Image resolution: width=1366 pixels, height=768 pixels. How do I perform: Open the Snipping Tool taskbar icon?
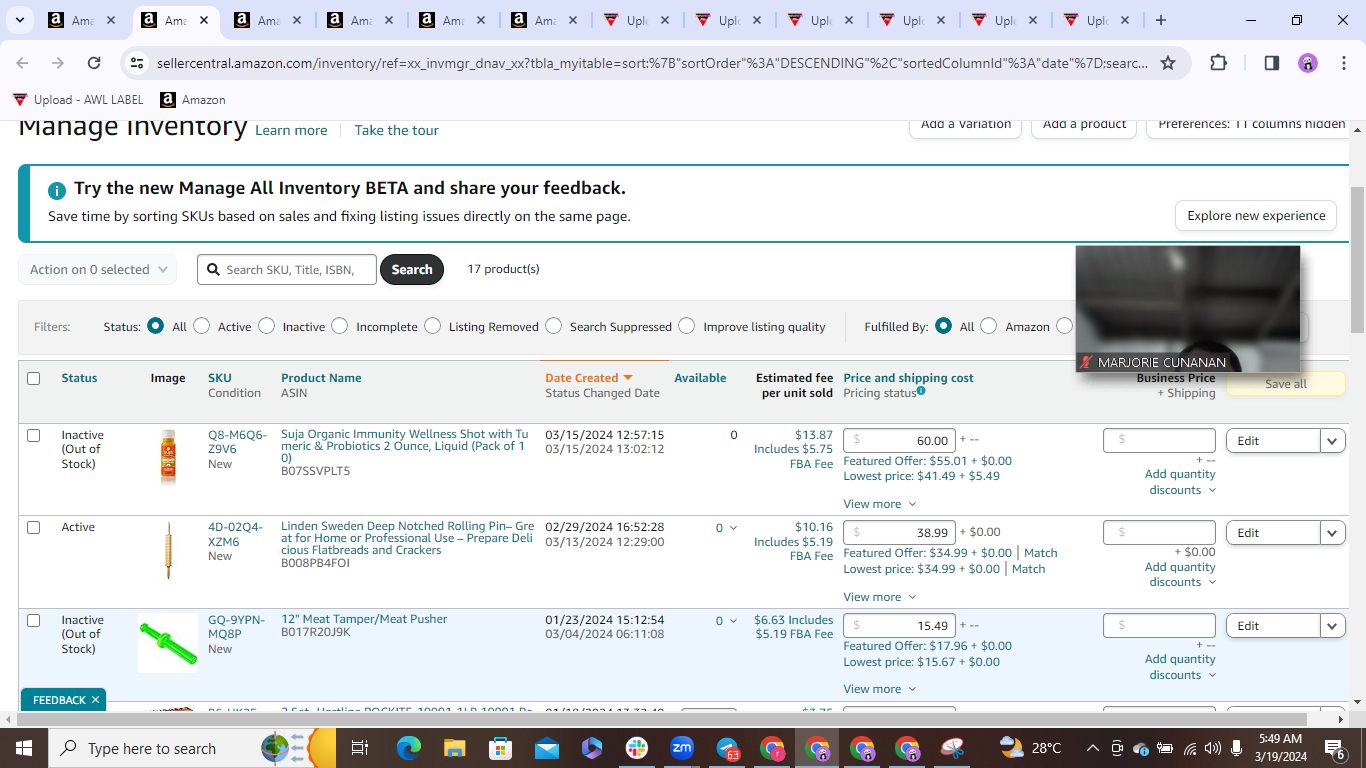(952, 748)
